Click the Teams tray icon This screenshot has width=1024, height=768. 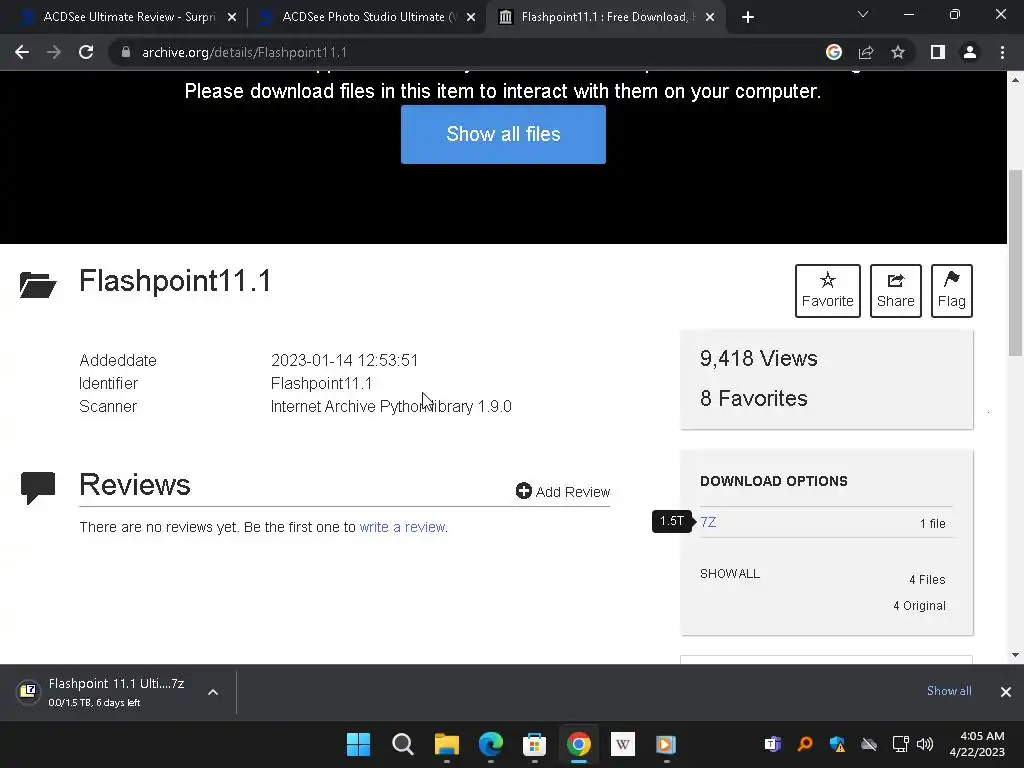[773, 744]
